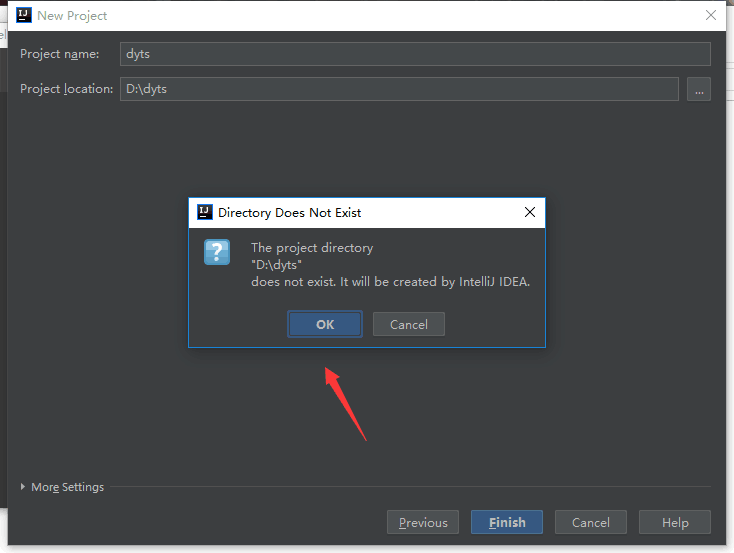Click the question mark dialog icon

pos(217,252)
